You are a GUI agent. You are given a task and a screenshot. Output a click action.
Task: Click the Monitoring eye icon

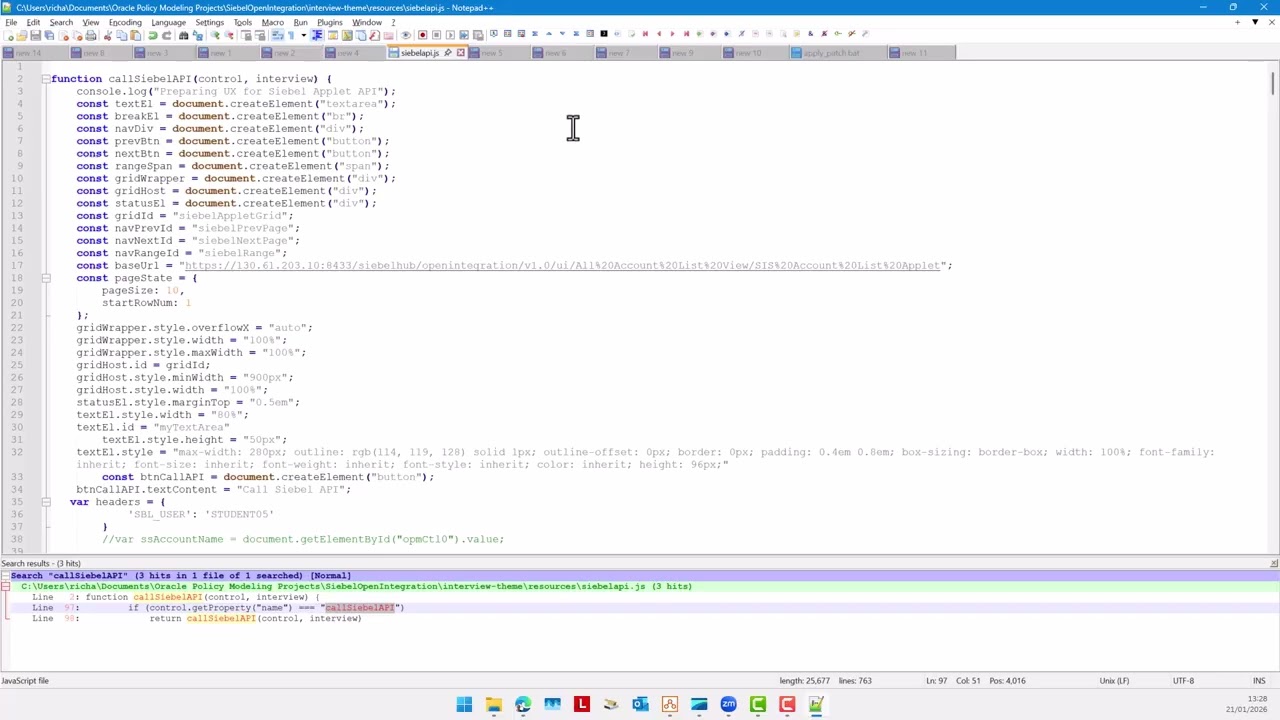pyautogui.click(x=405, y=34)
